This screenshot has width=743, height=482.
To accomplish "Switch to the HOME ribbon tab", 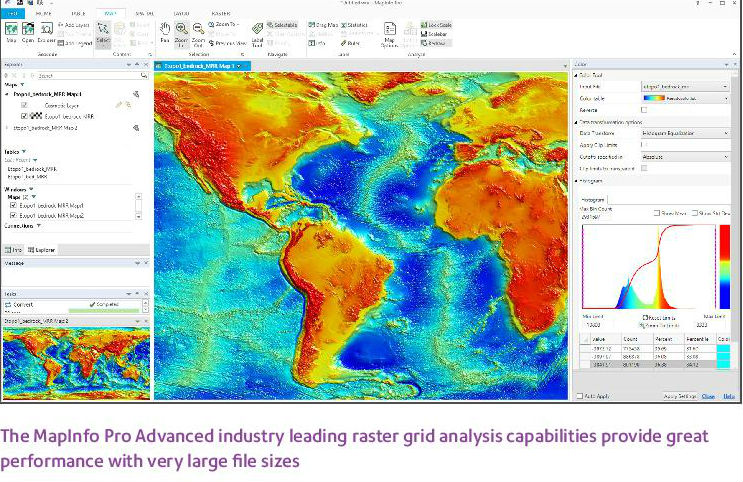I will point(44,14).
